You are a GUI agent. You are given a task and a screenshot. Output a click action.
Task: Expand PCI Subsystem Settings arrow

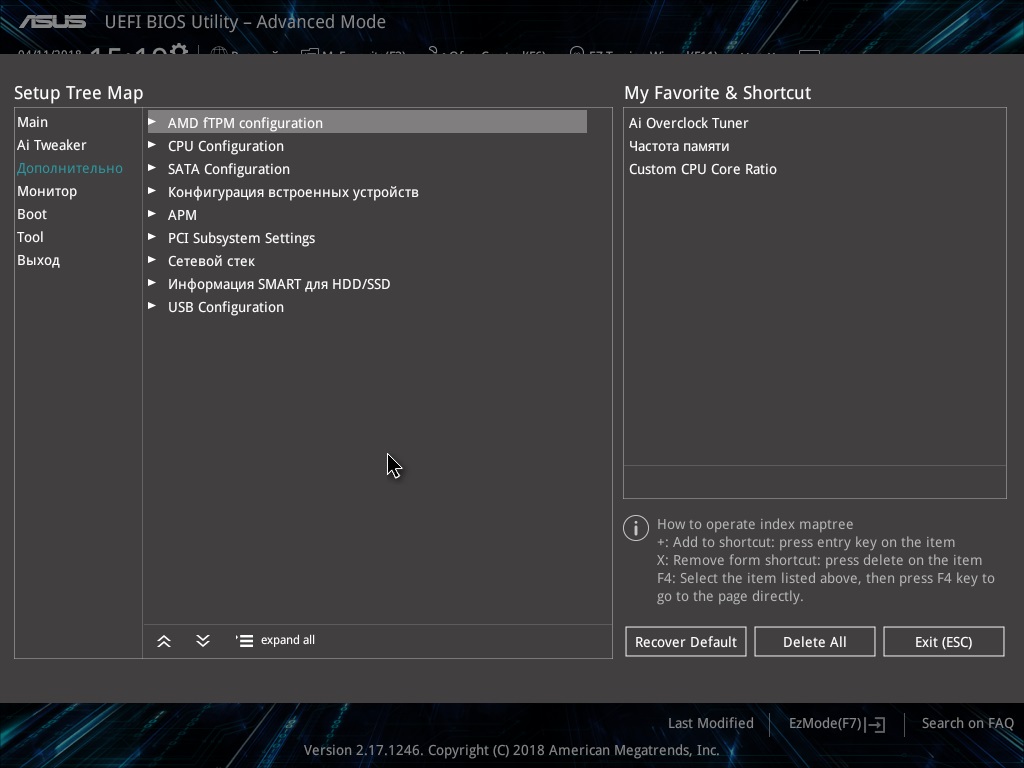pos(152,236)
